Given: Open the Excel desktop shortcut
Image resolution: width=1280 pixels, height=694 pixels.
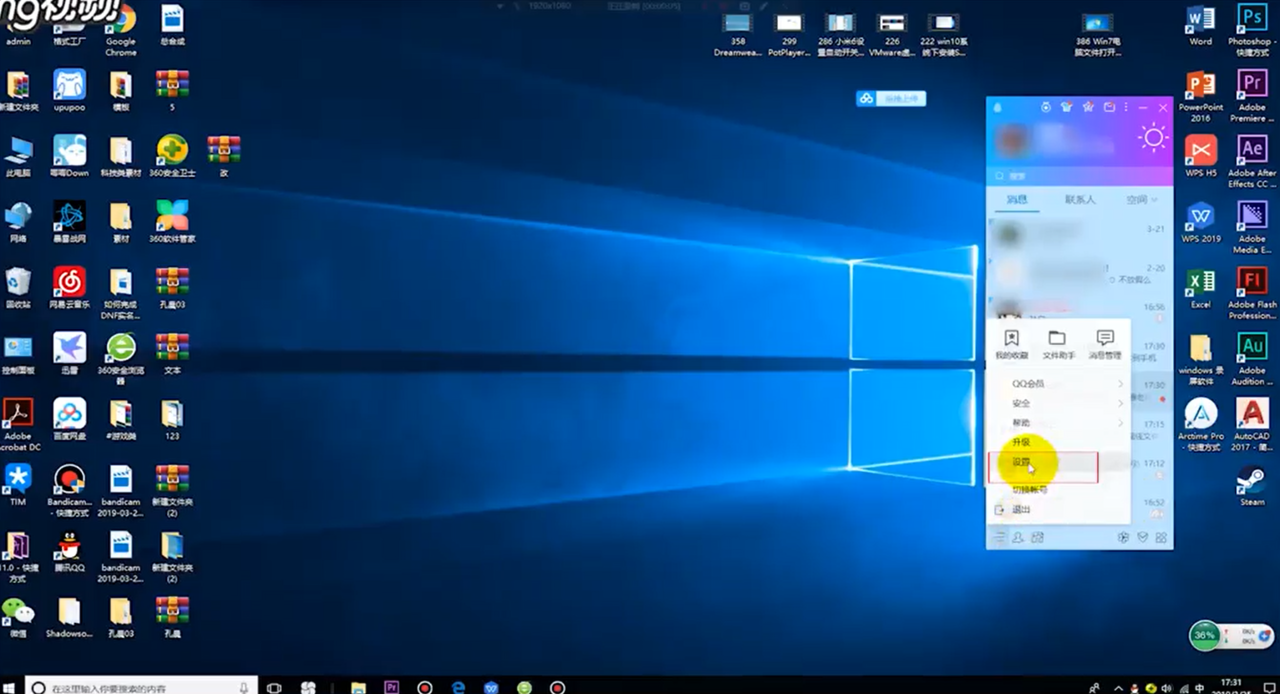Looking at the screenshot, I should 1200,287.
